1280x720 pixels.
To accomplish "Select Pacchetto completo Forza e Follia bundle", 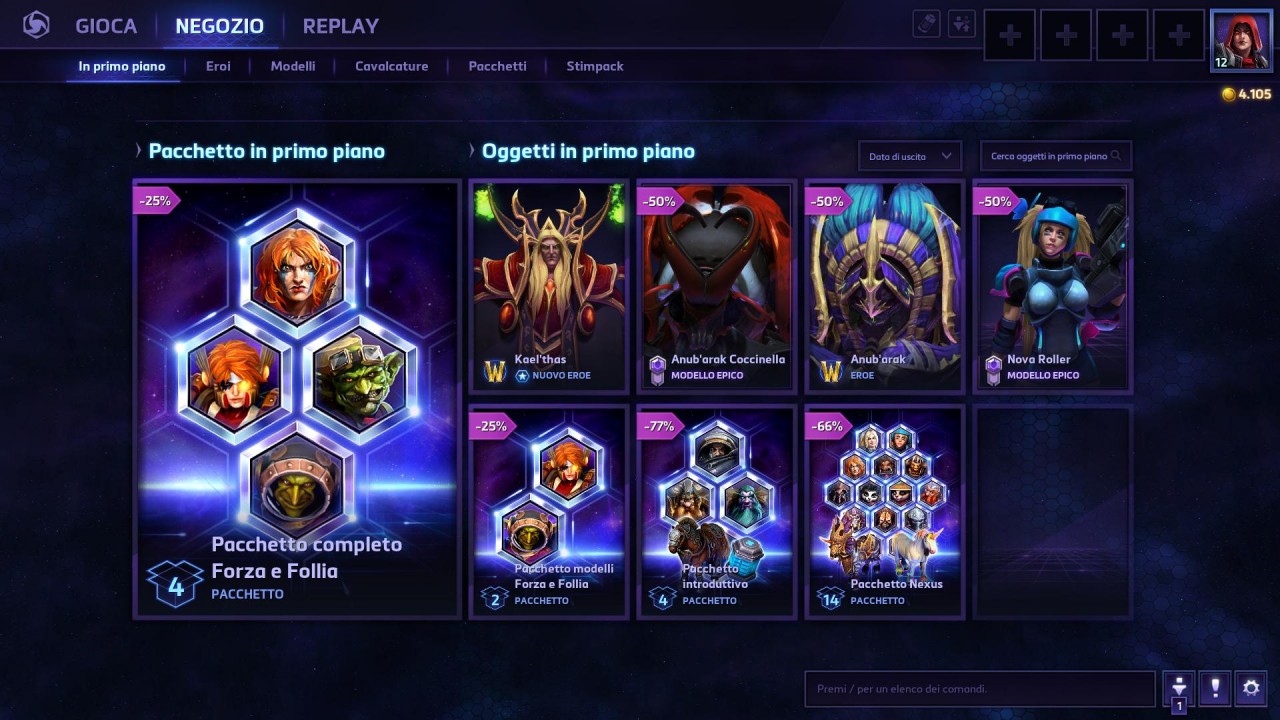I will pyautogui.click(x=297, y=399).
